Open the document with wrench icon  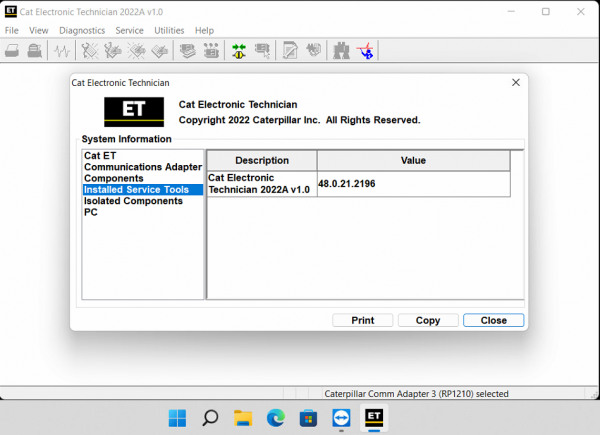click(290, 51)
